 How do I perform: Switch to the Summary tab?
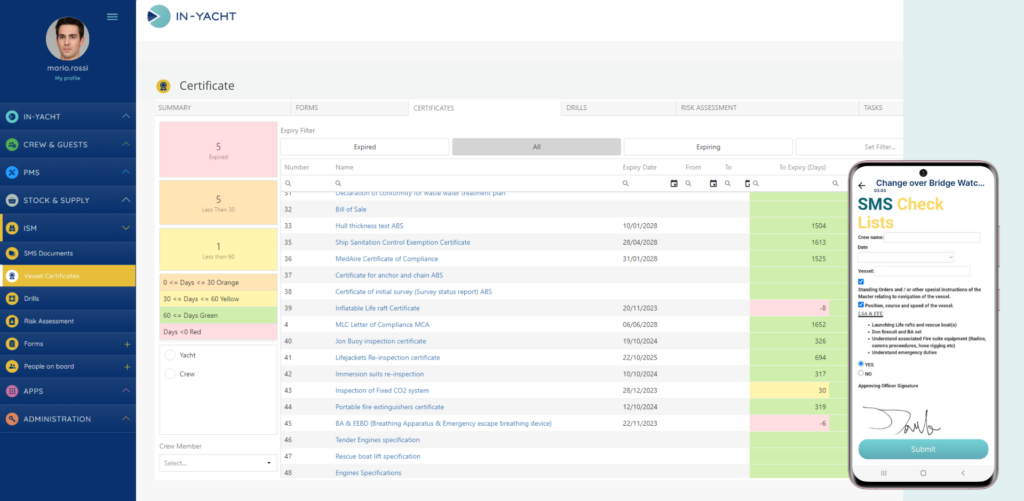click(x=222, y=108)
